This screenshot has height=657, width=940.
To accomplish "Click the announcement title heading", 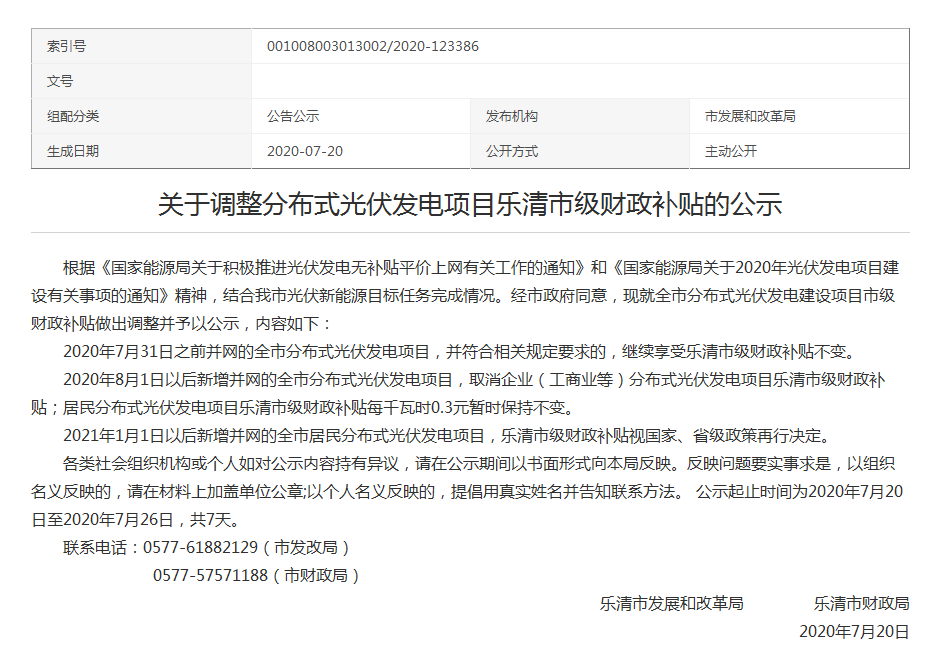I will pyautogui.click(x=470, y=205).
